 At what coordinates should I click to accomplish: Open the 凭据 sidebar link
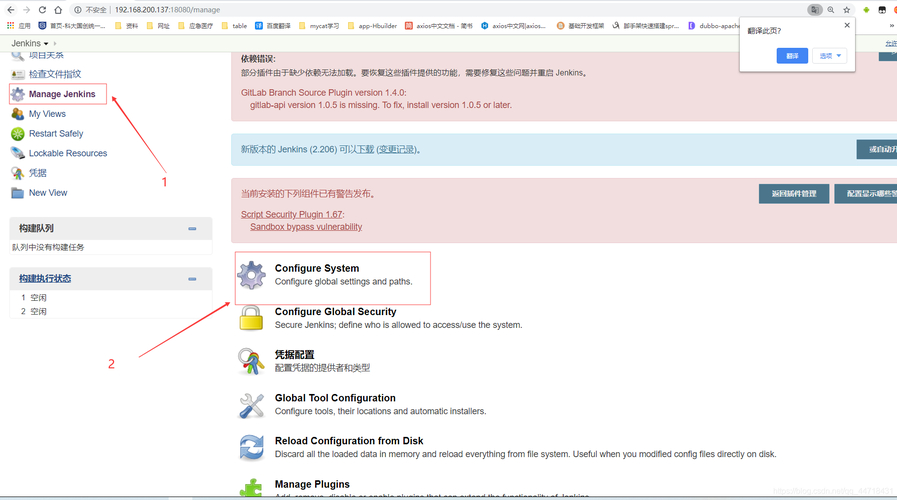[38, 173]
